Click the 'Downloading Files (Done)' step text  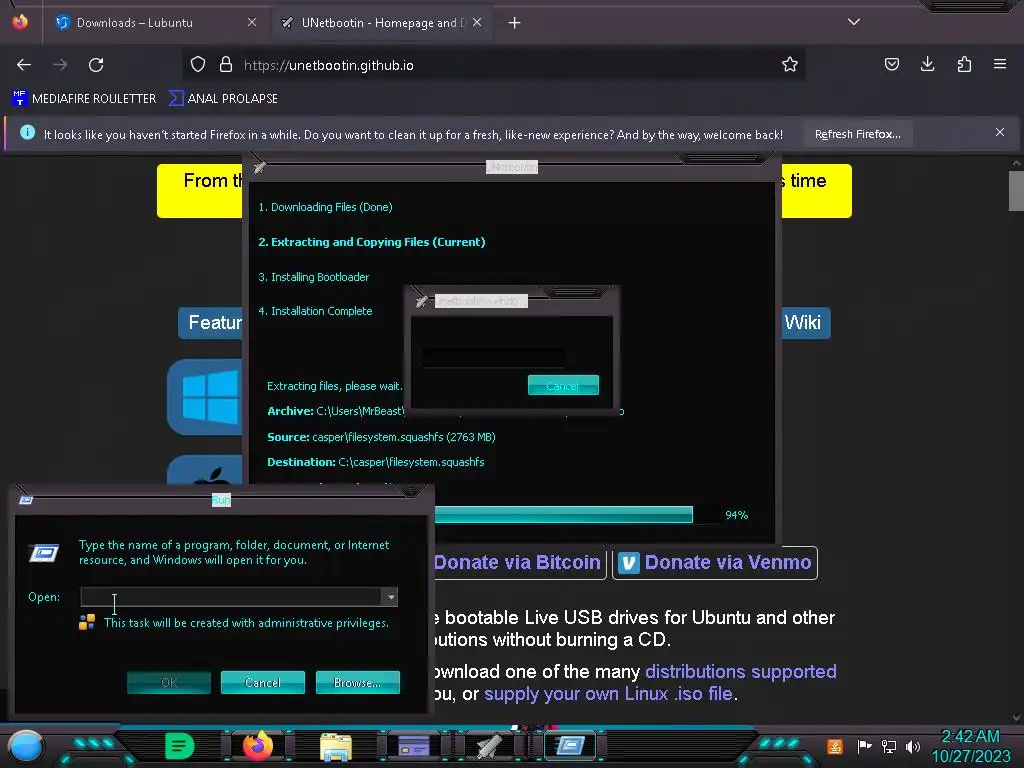pos(325,207)
